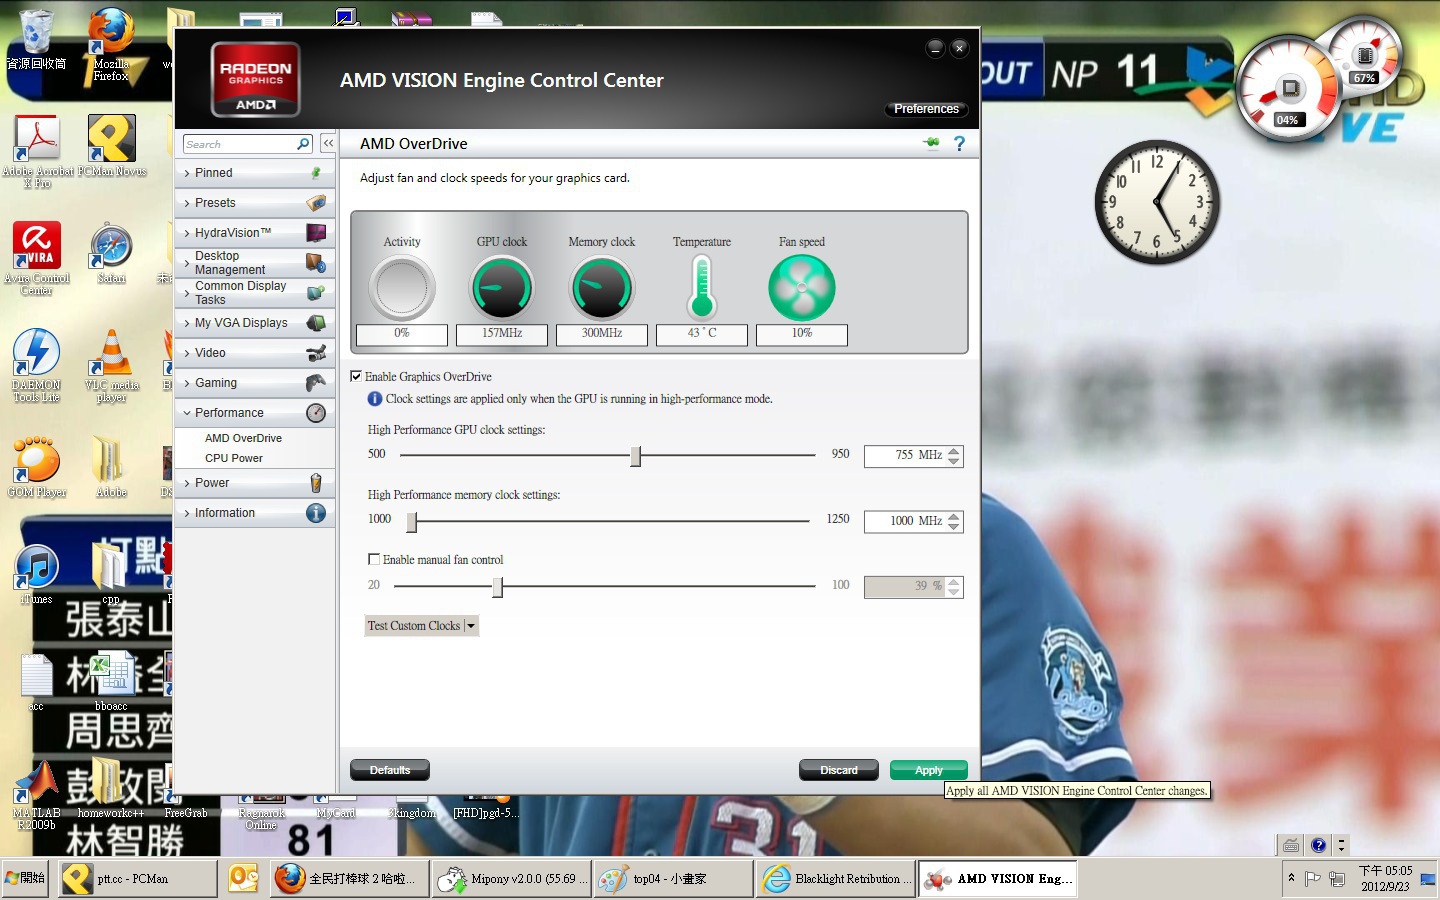The height and width of the screenshot is (900, 1440).
Task: Expand the Power section in sidebar
Action: click(x=255, y=483)
